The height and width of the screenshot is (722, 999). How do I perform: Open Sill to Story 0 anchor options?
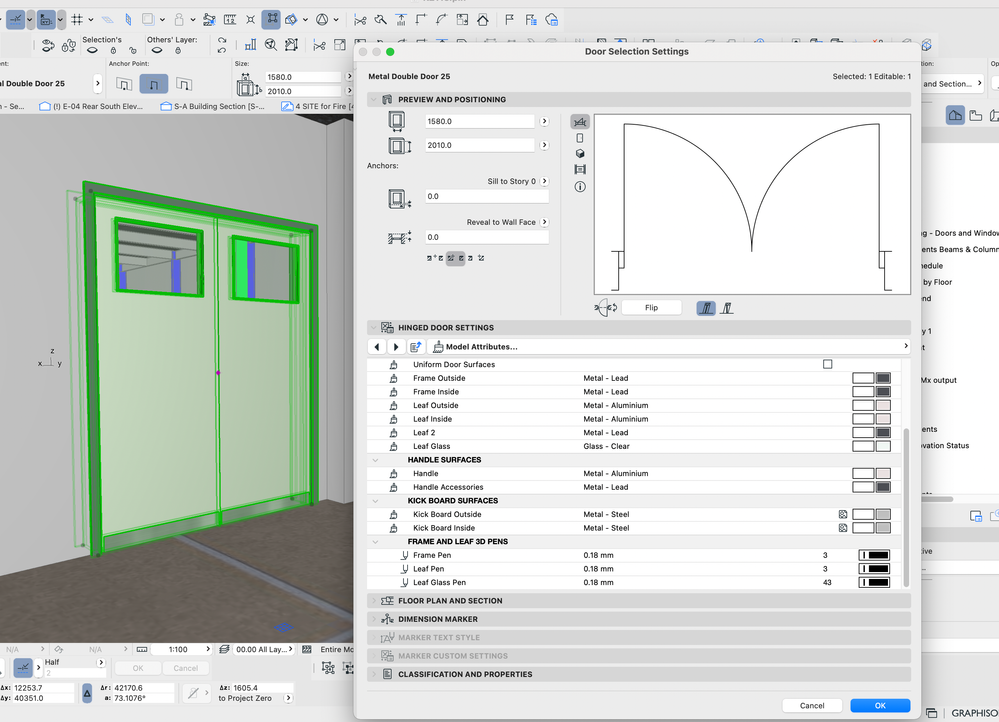coord(545,182)
